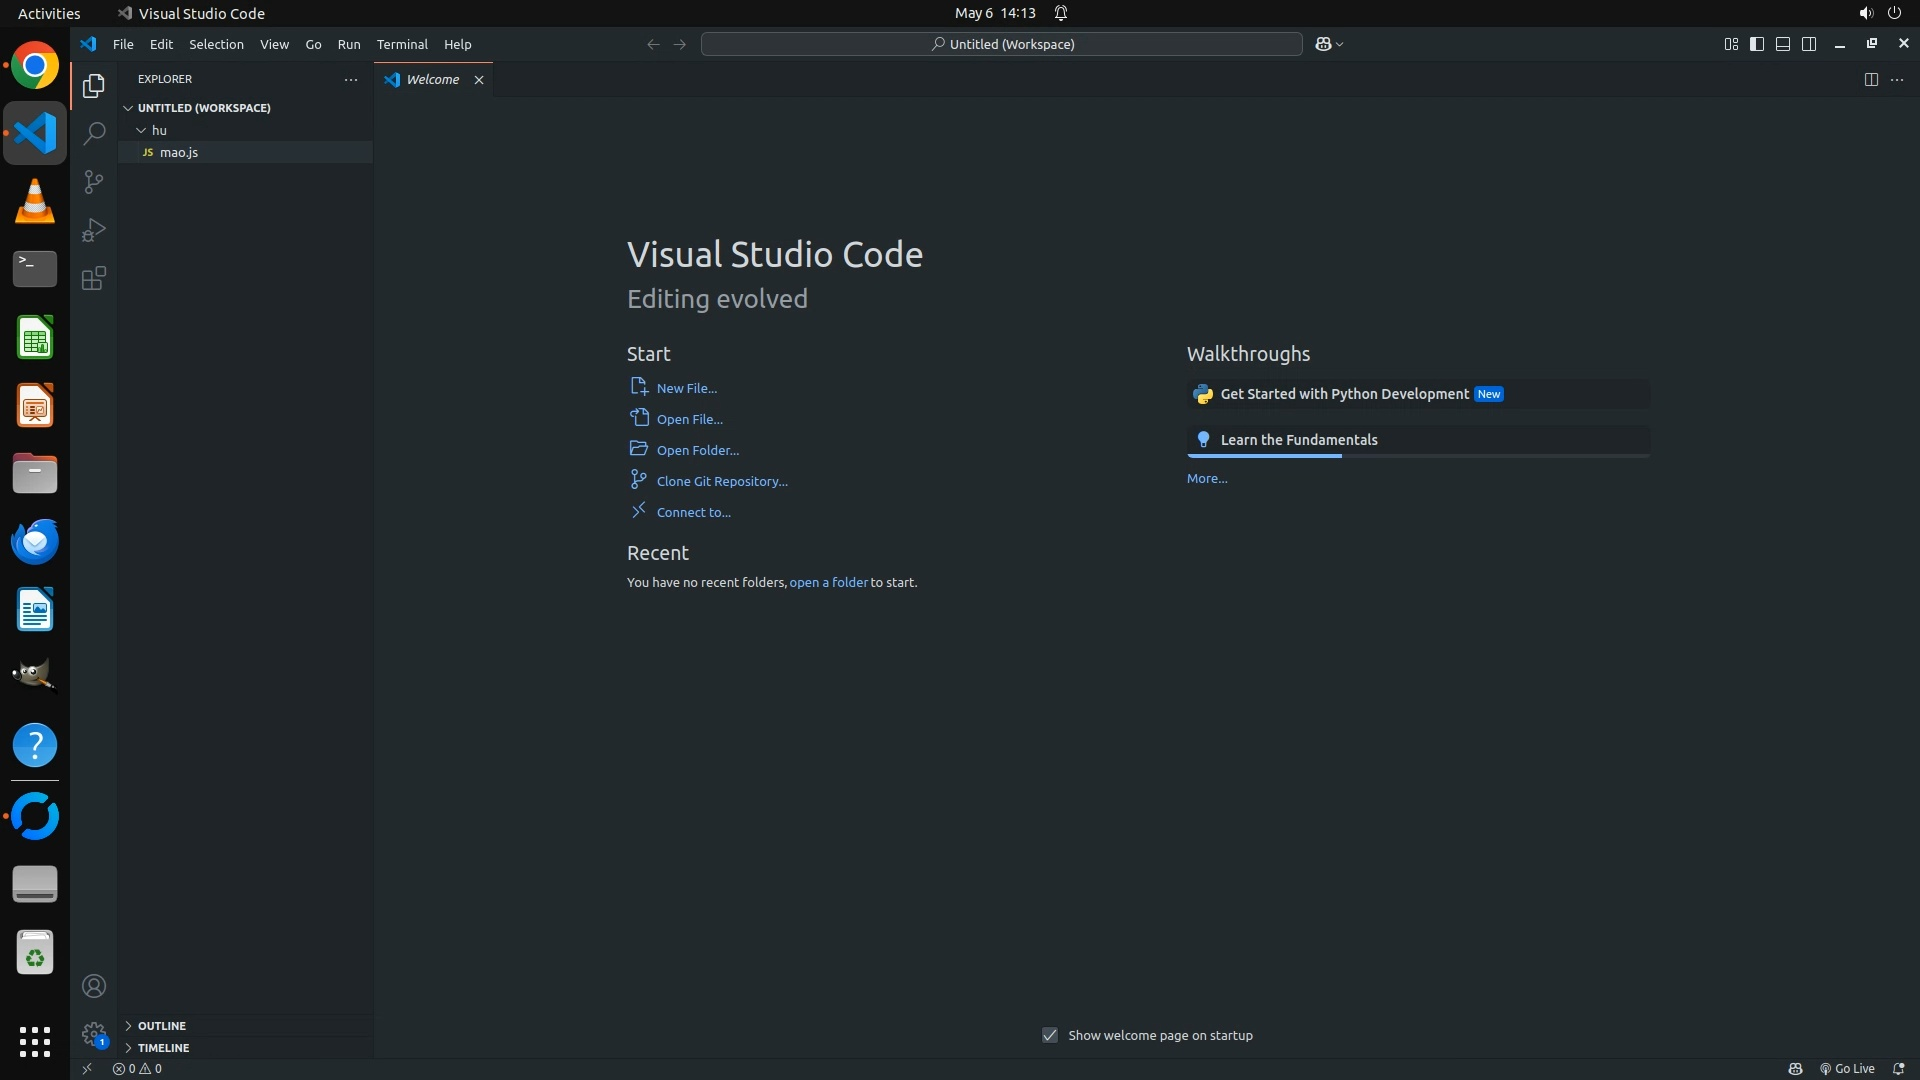The width and height of the screenshot is (1920, 1080).
Task: Open the Terminal menu
Action: [401, 44]
